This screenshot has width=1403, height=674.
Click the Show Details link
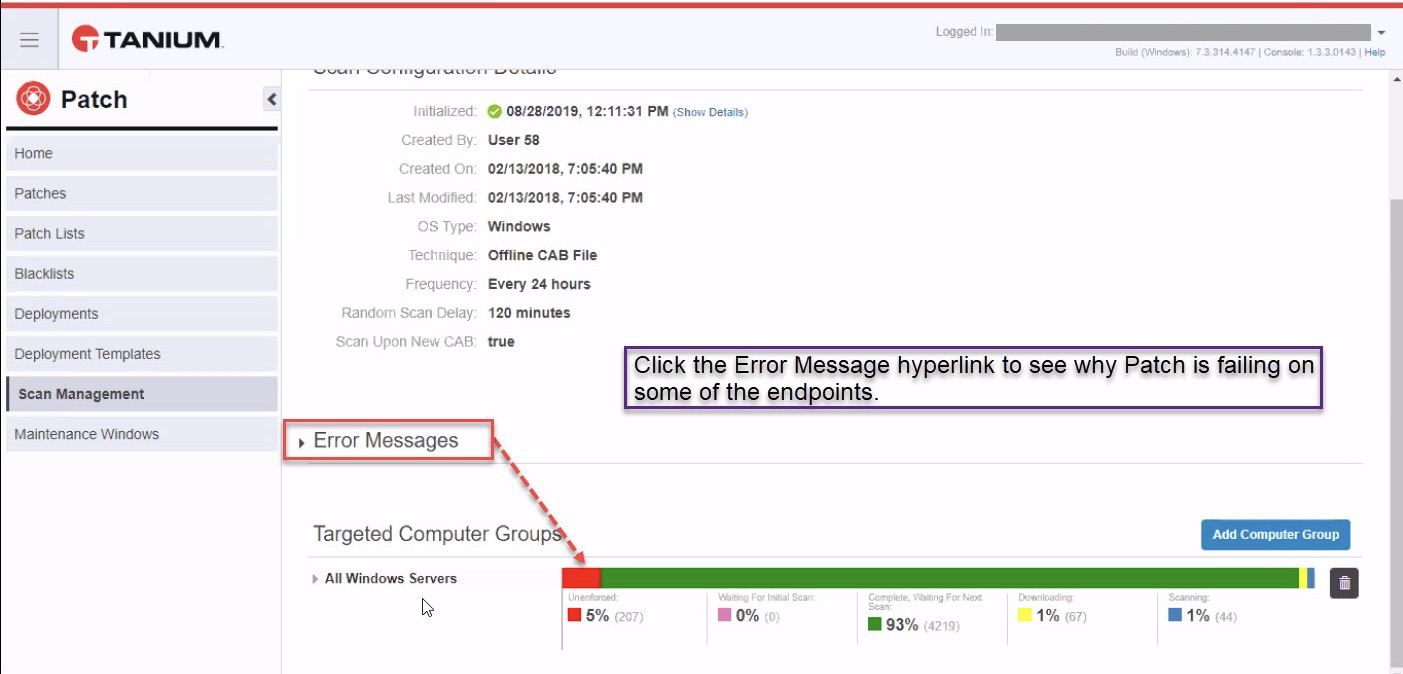(x=710, y=112)
